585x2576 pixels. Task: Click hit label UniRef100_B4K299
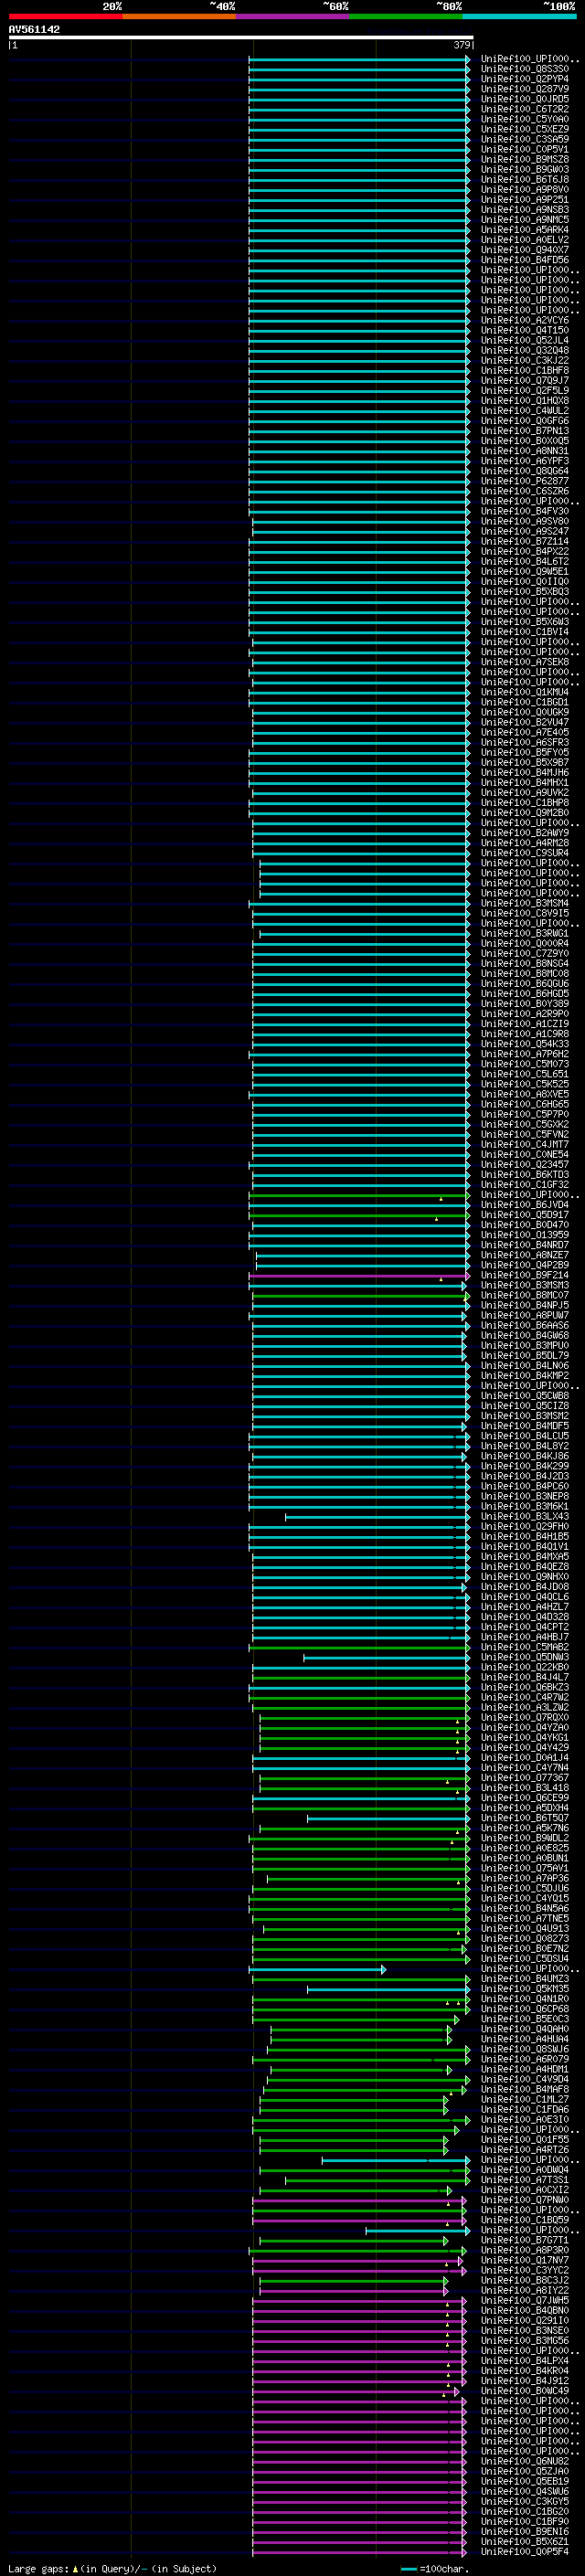click(x=524, y=1466)
